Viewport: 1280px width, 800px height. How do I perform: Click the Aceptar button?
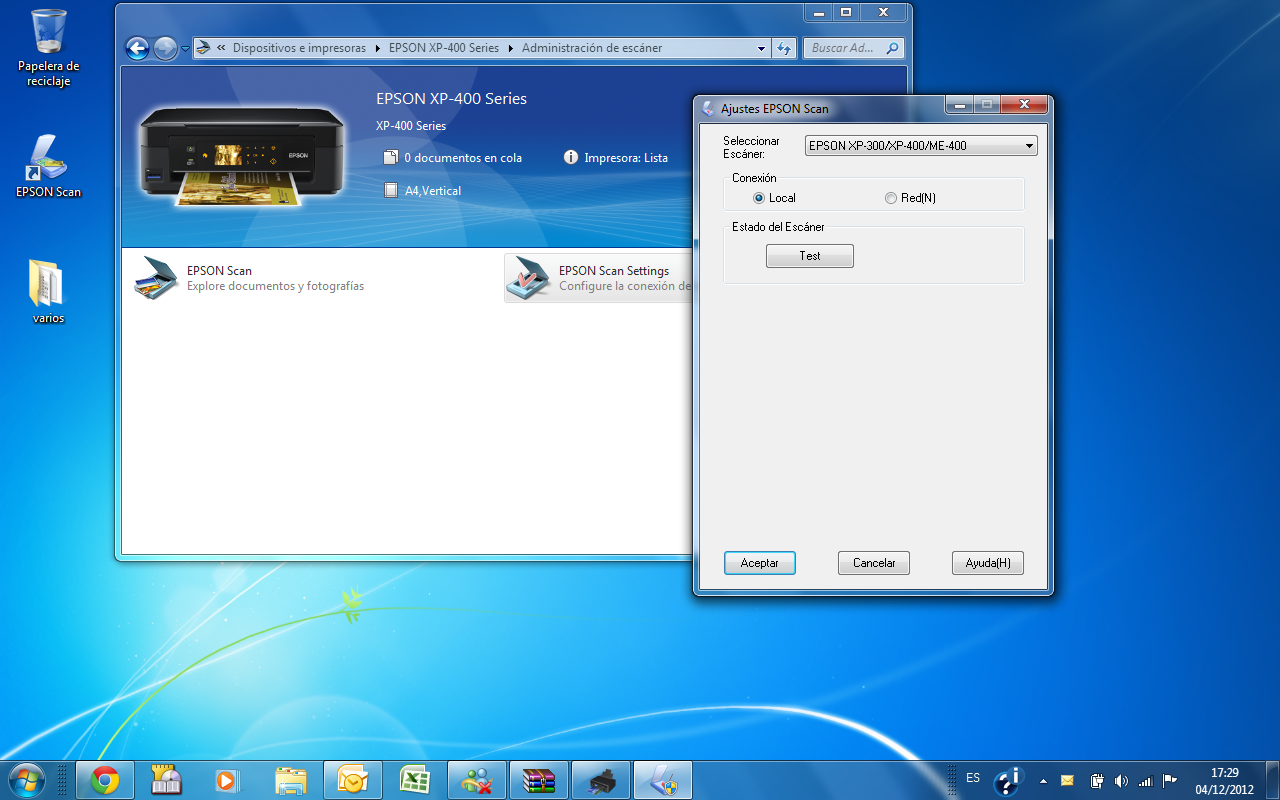[x=759, y=563]
